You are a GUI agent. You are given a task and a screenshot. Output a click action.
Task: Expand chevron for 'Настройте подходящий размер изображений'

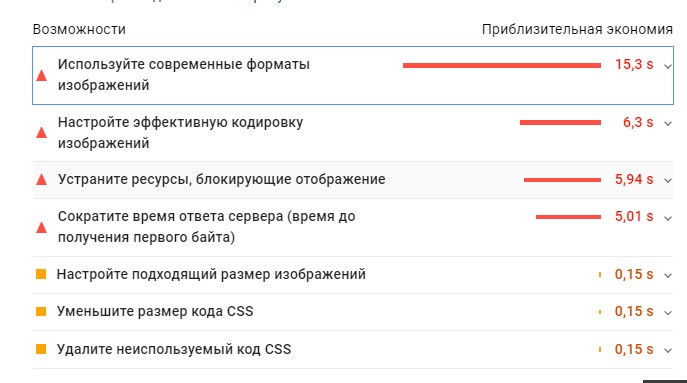(x=668, y=276)
